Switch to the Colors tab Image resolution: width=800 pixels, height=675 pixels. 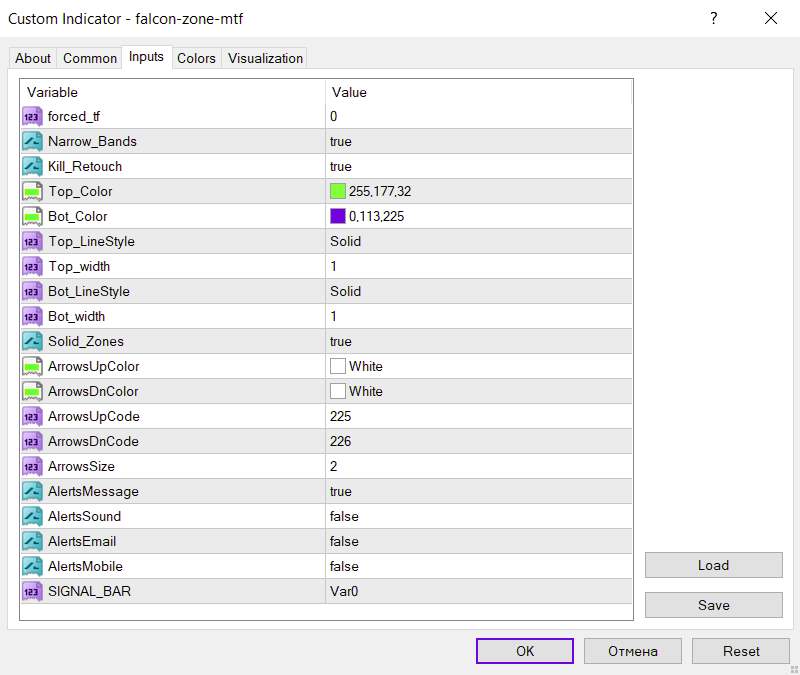pos(196,58)
